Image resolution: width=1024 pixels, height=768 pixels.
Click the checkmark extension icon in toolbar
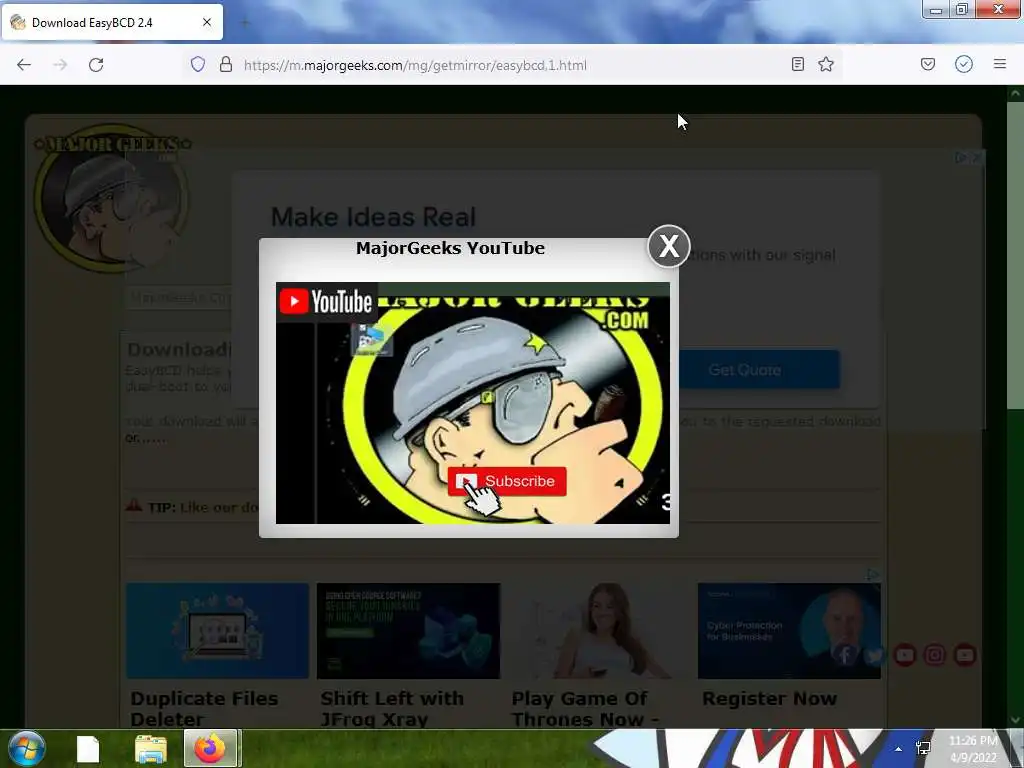[x=964, y=64]
